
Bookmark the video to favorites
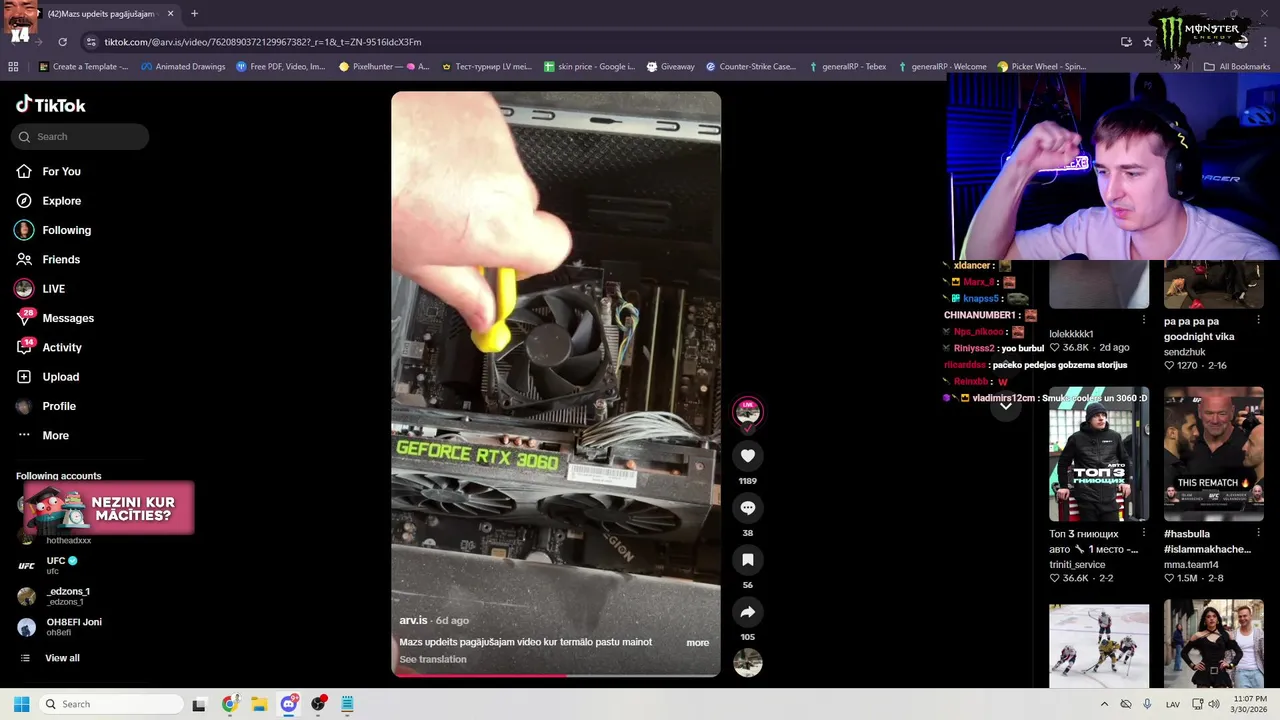tap(747, 560)
